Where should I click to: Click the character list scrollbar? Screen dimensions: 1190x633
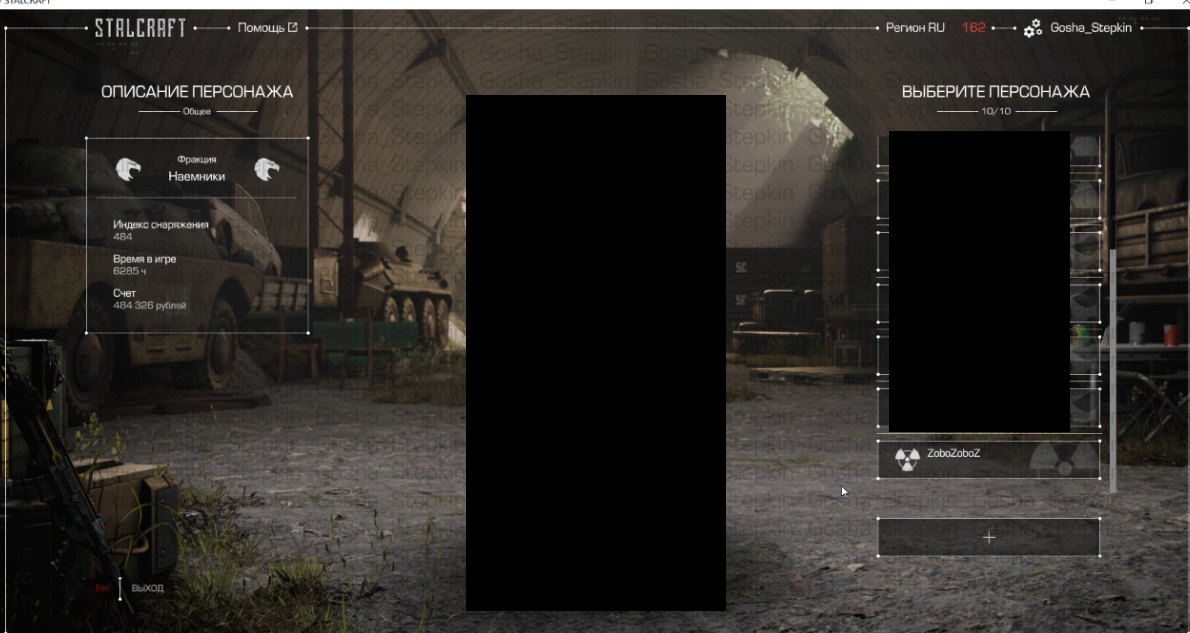tap(1113, 370)
